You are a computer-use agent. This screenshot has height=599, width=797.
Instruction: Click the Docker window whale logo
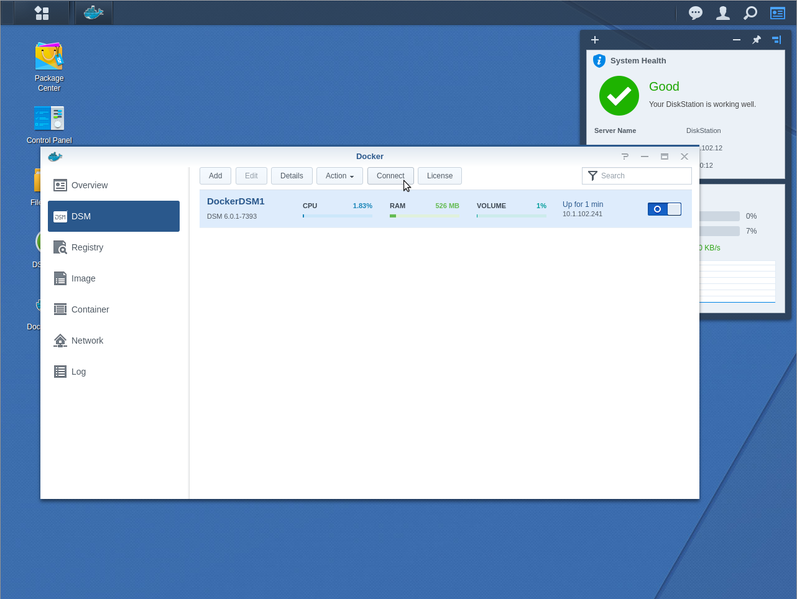tap(55, 157)
